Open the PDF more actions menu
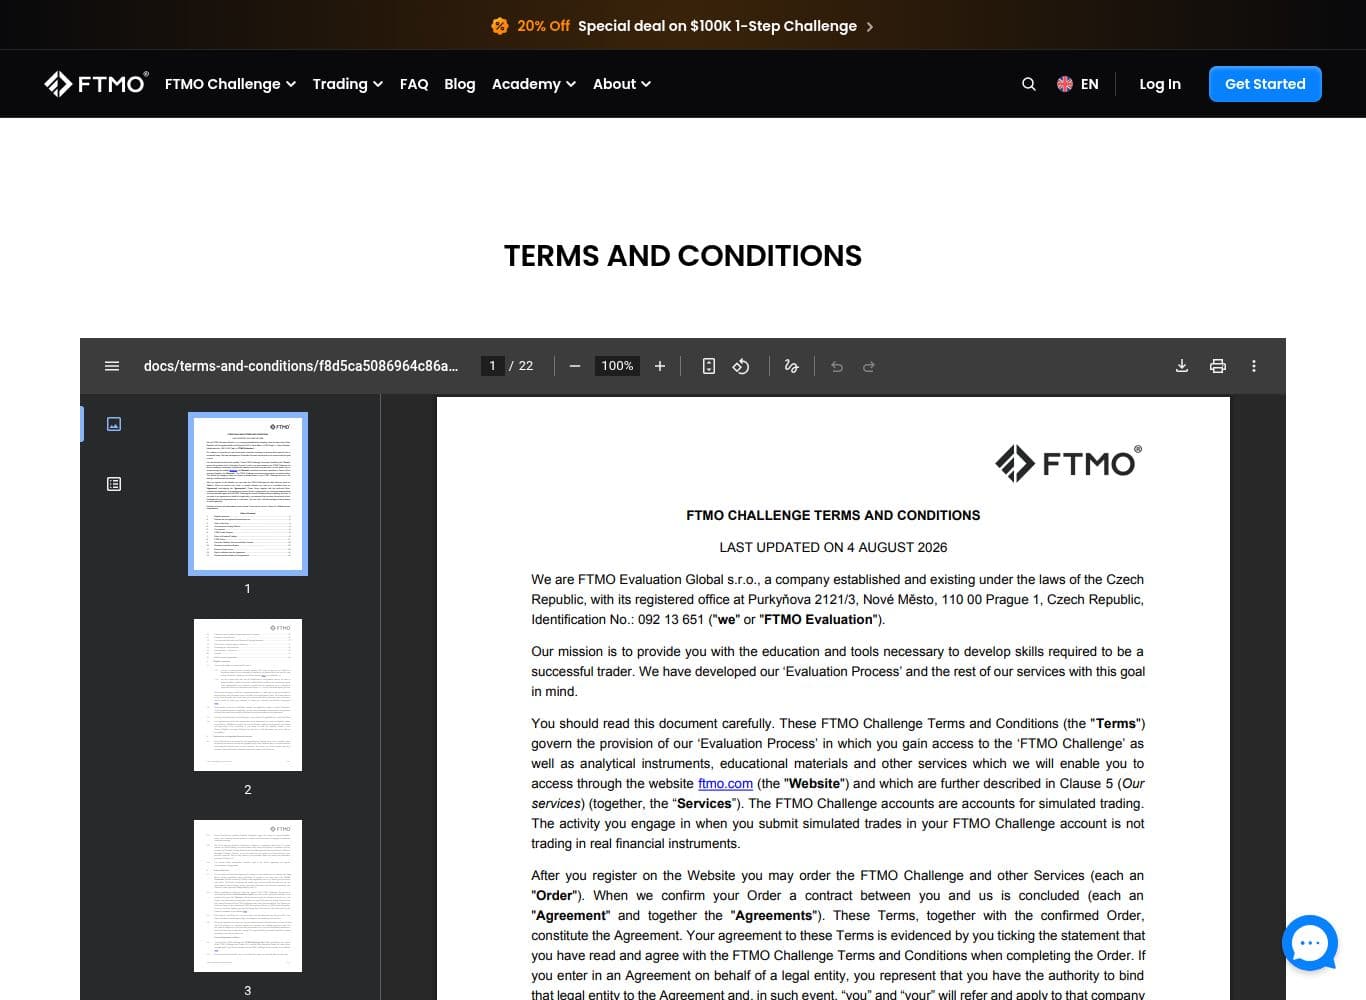 (x=1254, y=366)
